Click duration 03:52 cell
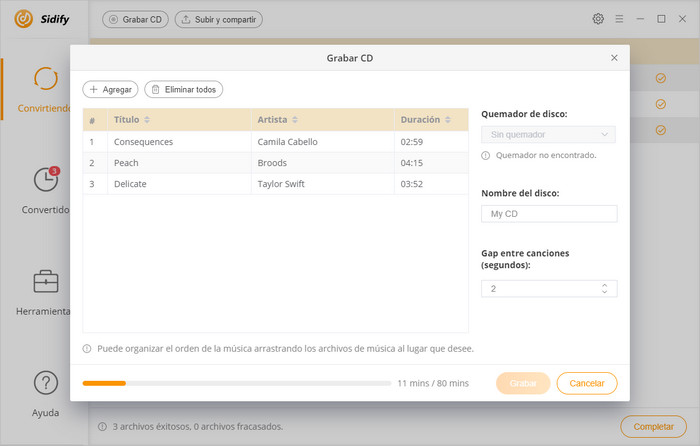 (412, 183)
